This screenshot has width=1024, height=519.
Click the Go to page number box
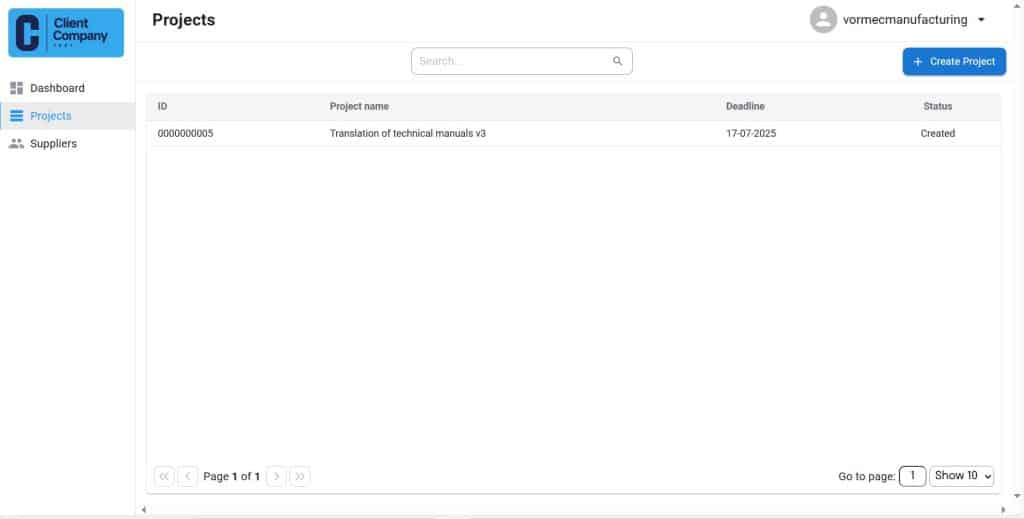click(x=912, y=476)
